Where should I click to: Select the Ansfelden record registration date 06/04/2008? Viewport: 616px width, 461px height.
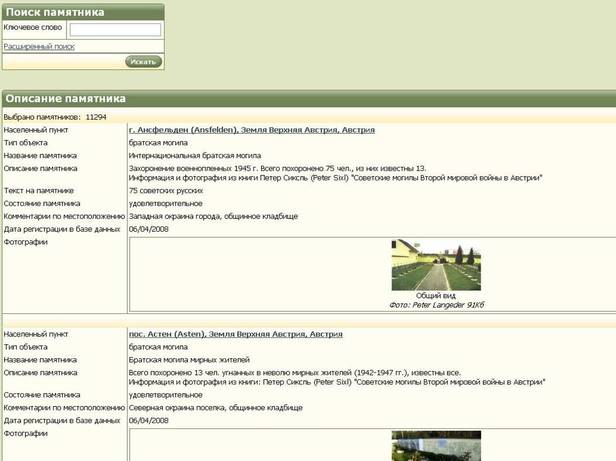pos(148,229)
